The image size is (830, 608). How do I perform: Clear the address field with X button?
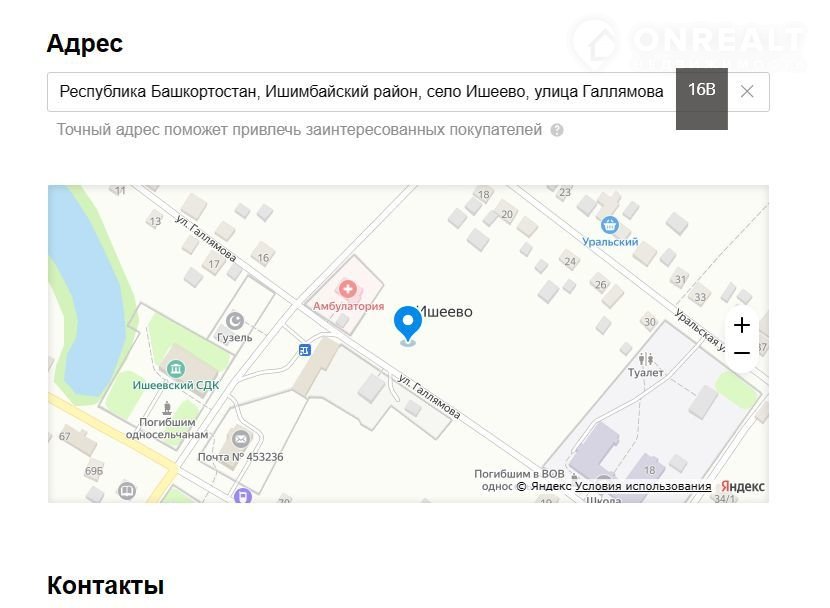point(747,92)
